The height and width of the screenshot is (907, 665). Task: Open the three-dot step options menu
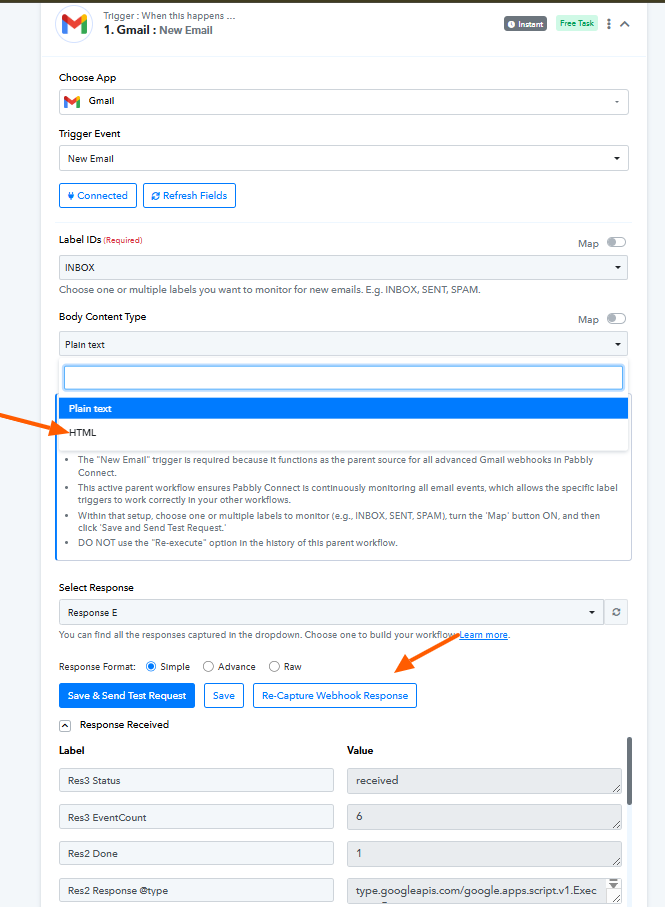click(609, 23)
